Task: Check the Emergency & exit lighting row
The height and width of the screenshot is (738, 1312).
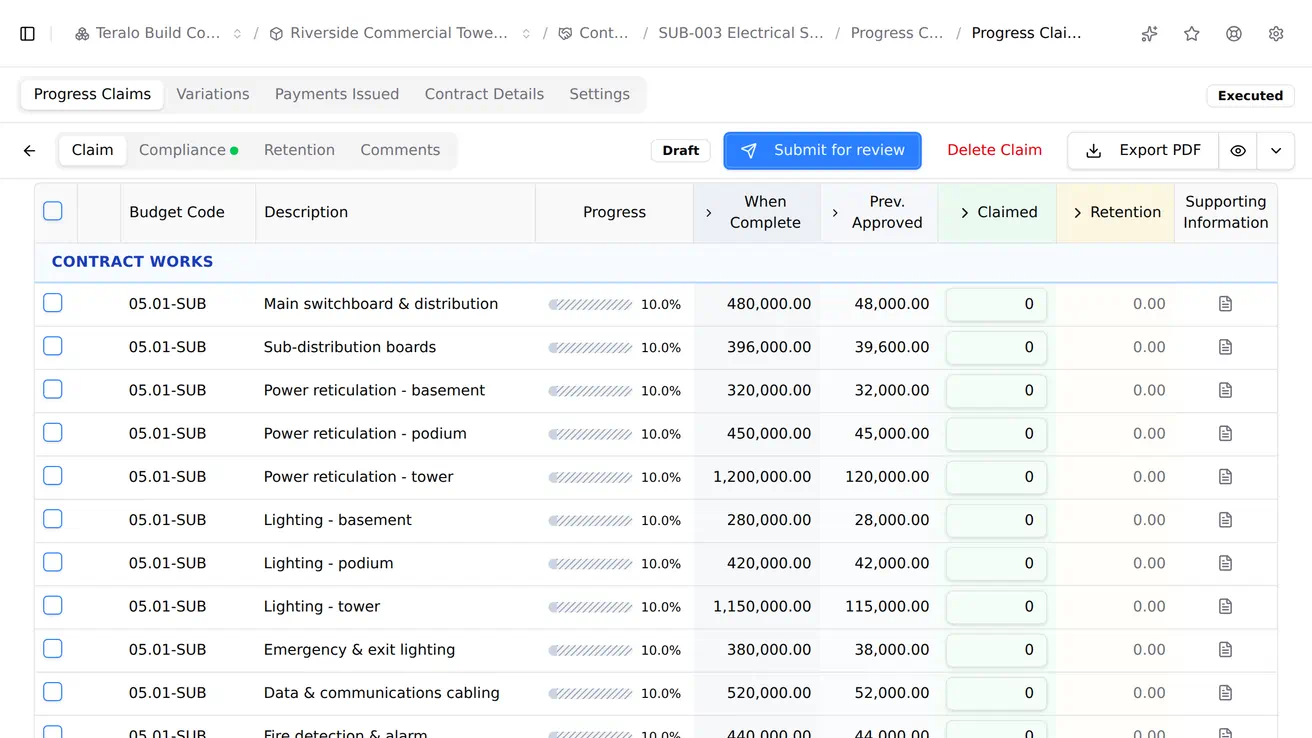Action: pyautogui.click(x=53, y=649)
